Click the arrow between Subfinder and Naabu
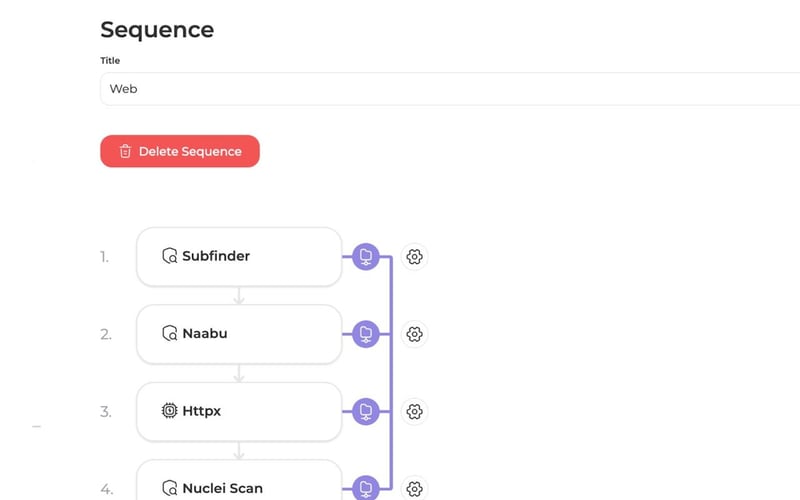This screenshot has height=500, width=800. (239, 296)
